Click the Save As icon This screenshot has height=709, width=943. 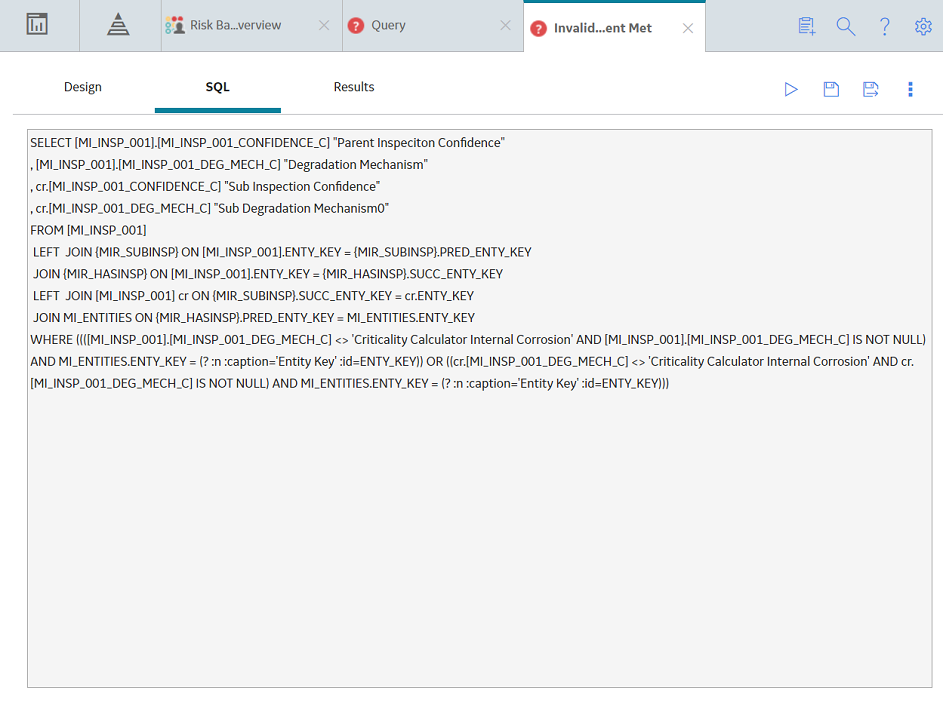point(871,90)
